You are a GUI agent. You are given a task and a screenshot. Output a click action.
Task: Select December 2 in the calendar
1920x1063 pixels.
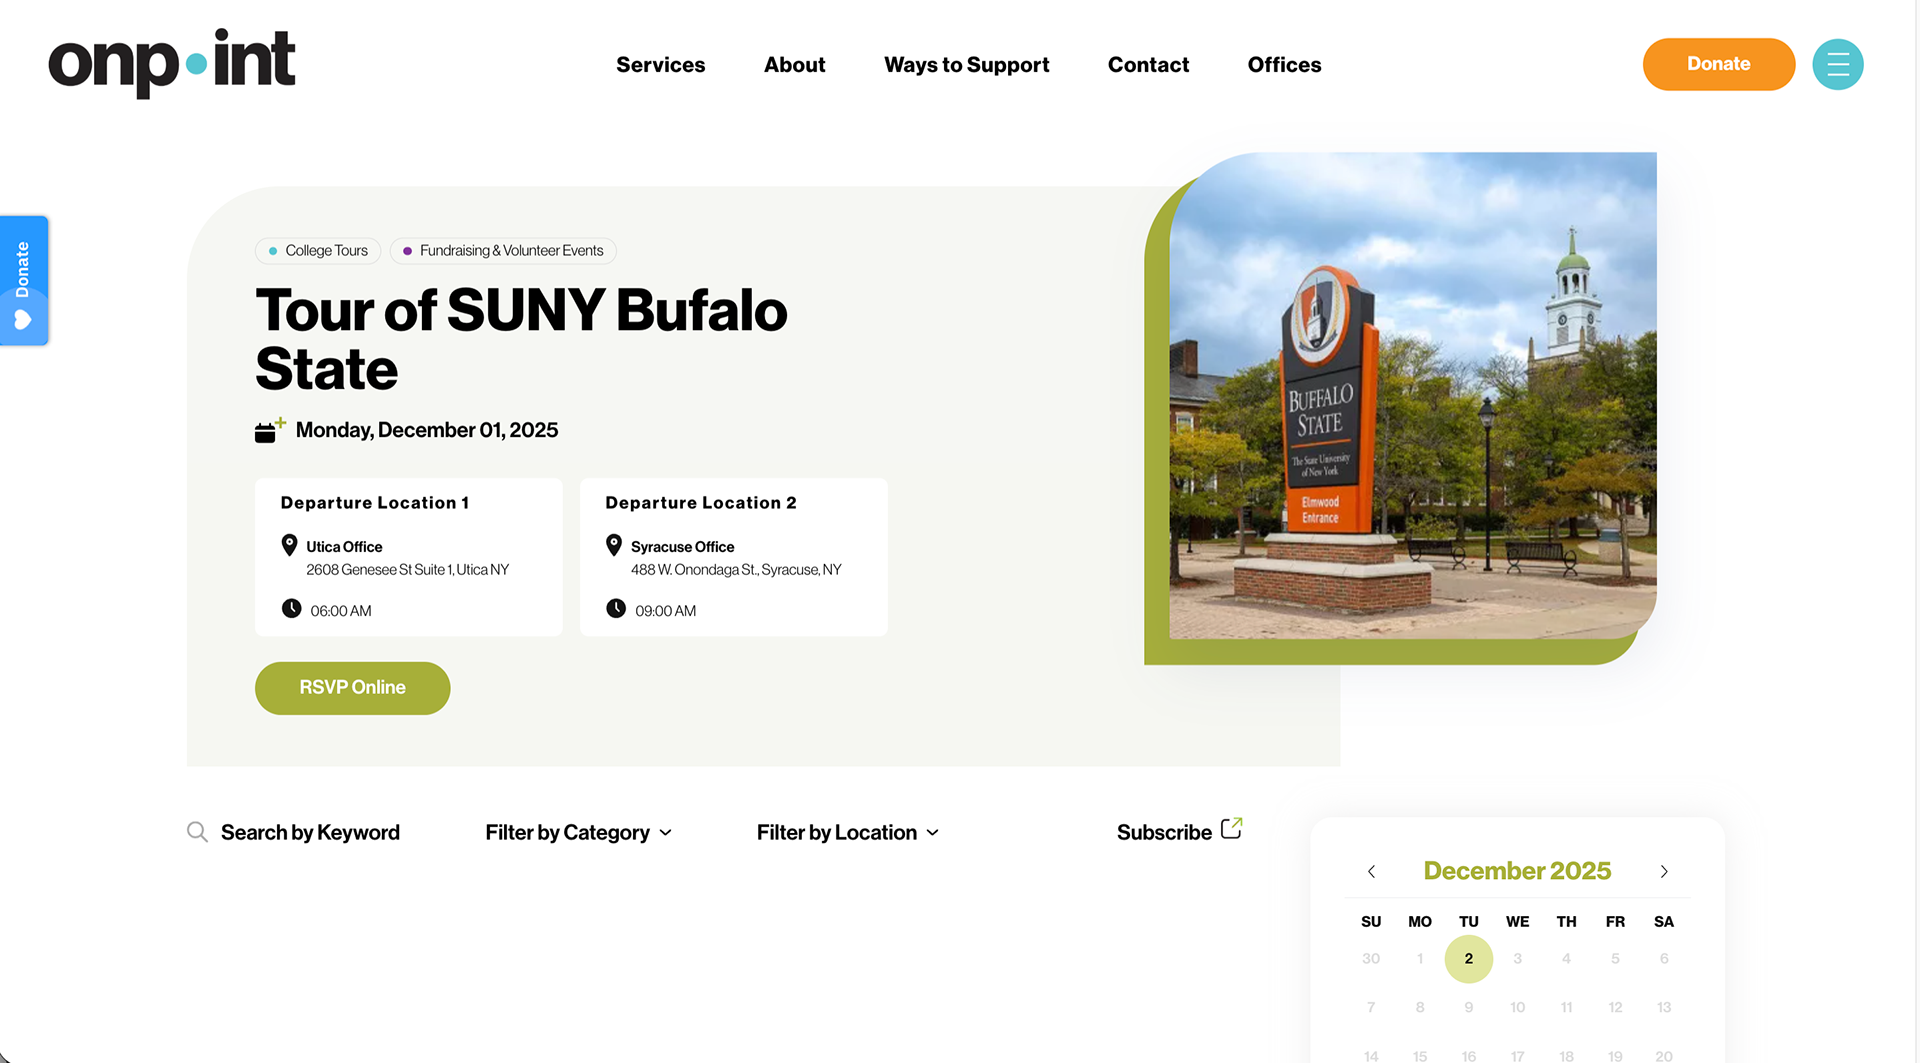[x=1468, y=958]
